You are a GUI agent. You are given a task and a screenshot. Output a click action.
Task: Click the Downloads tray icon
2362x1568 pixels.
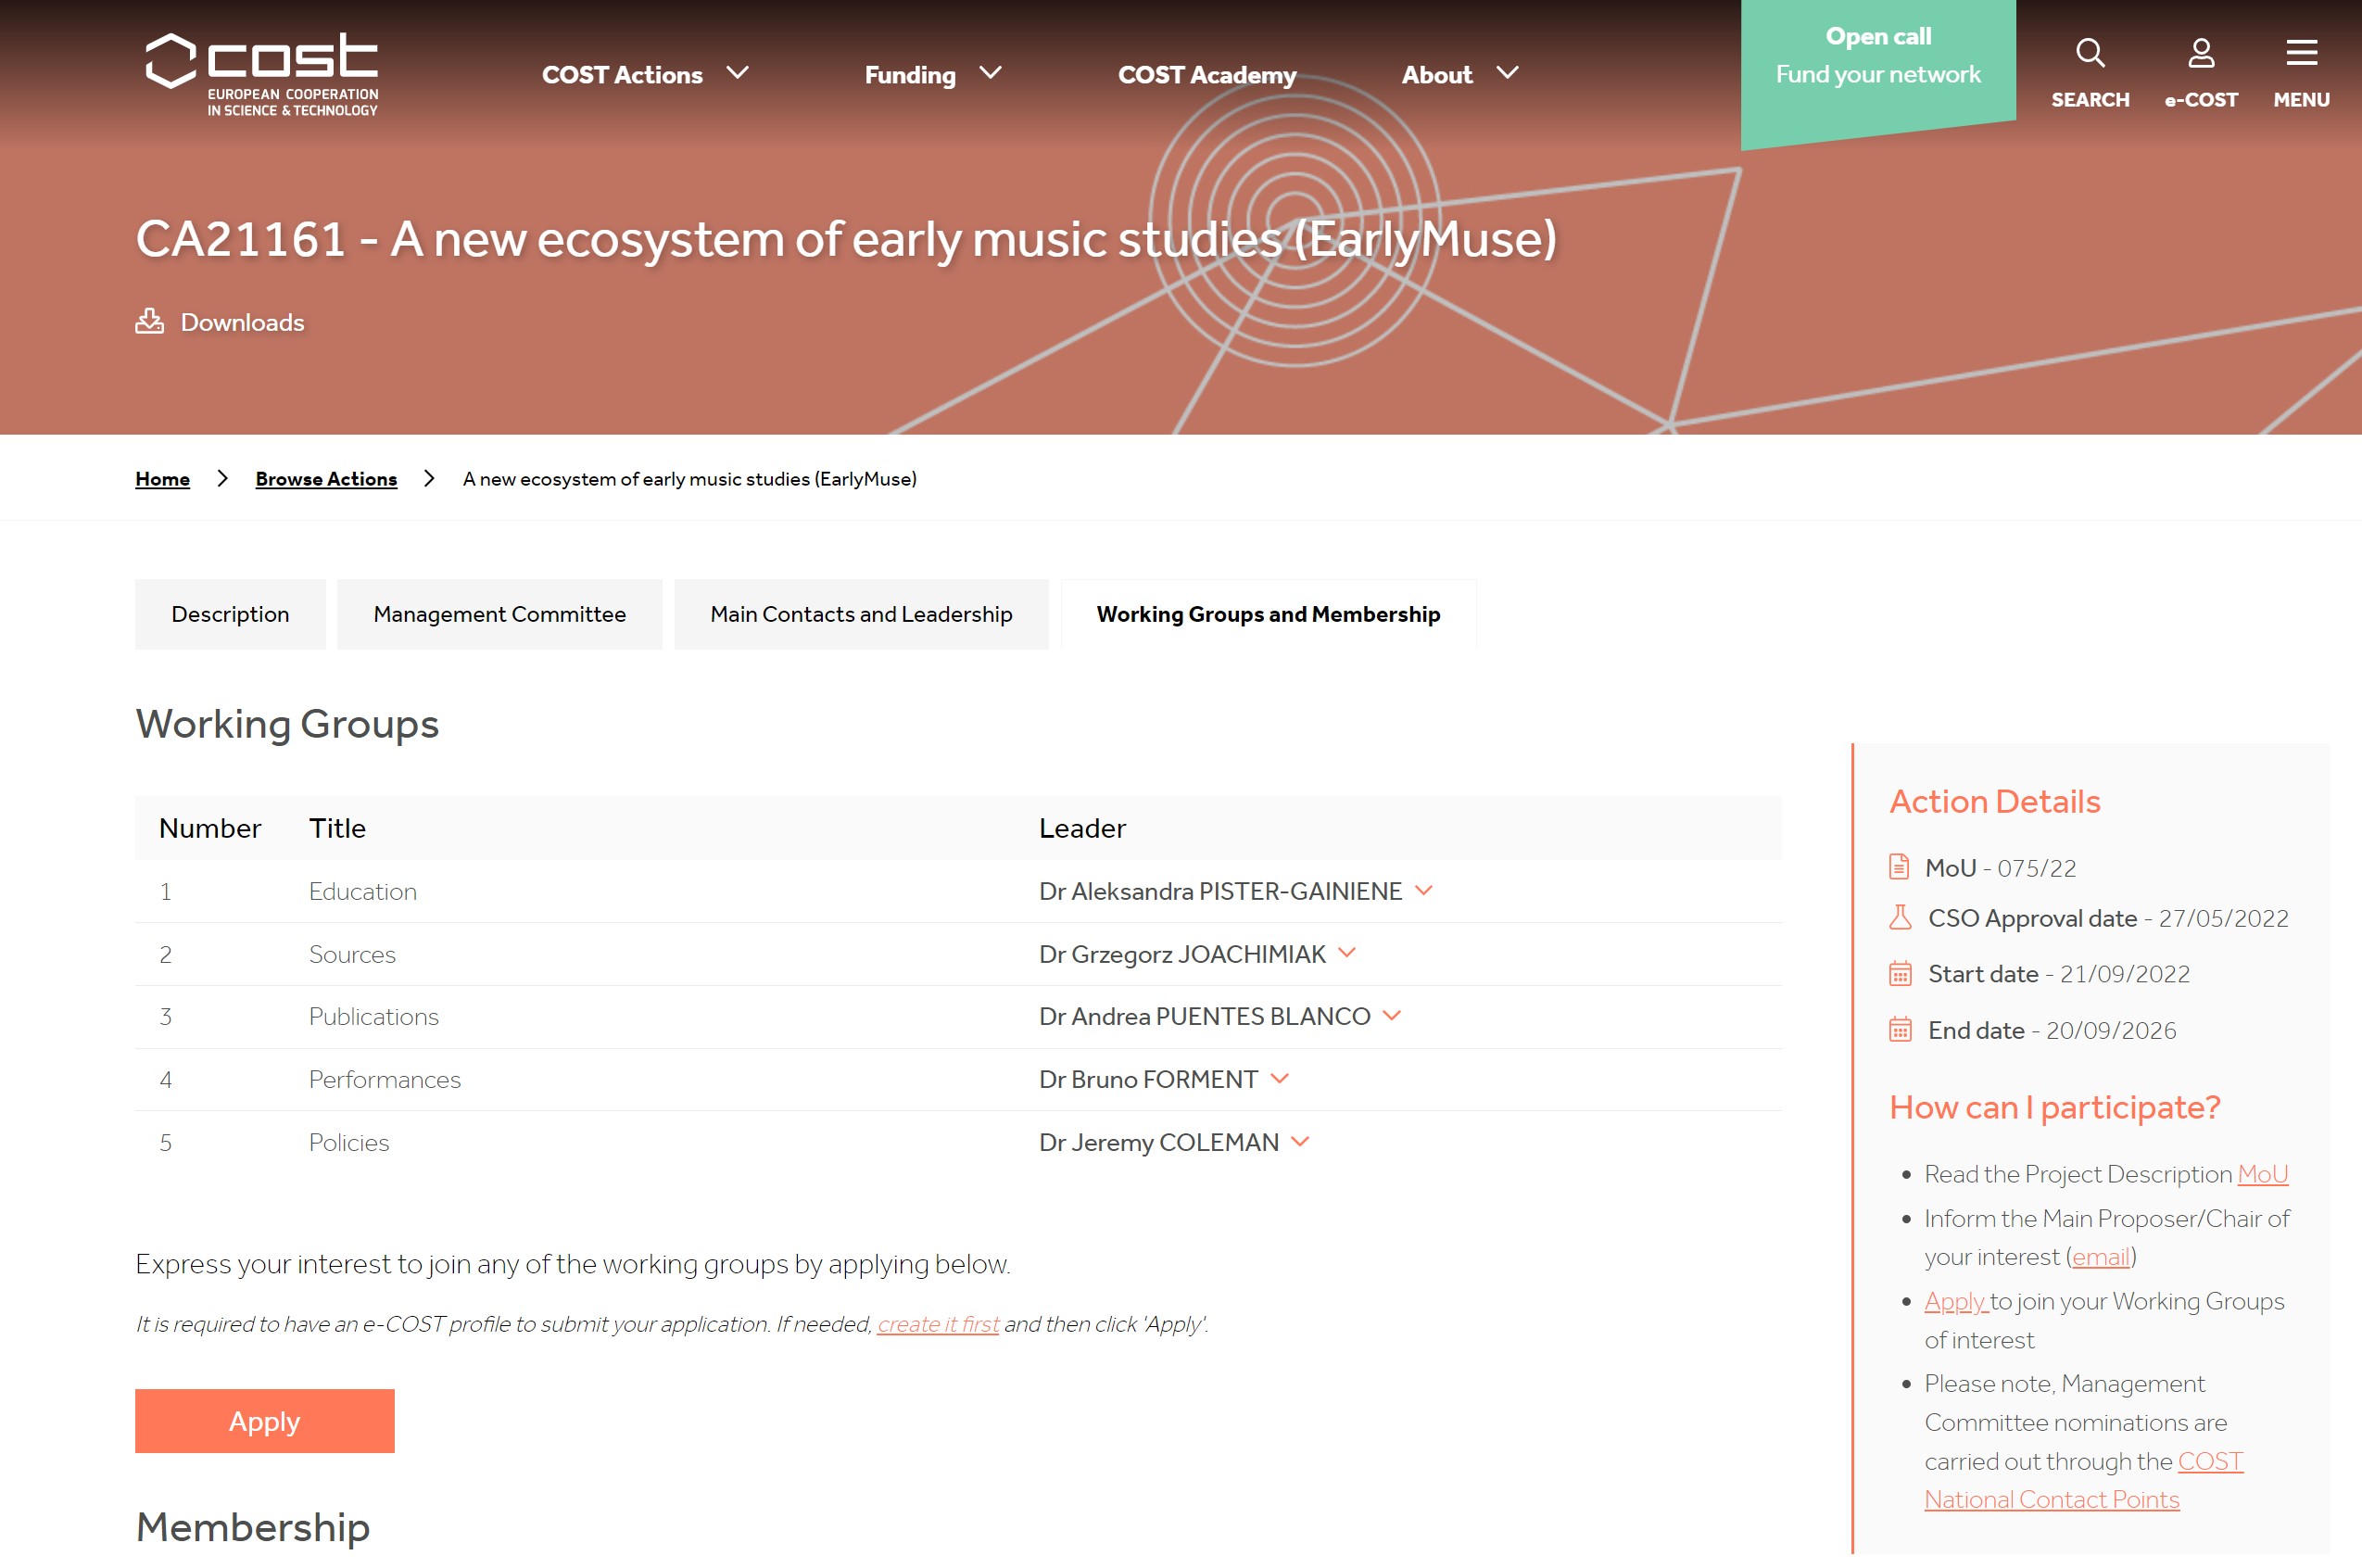[150, 321]
